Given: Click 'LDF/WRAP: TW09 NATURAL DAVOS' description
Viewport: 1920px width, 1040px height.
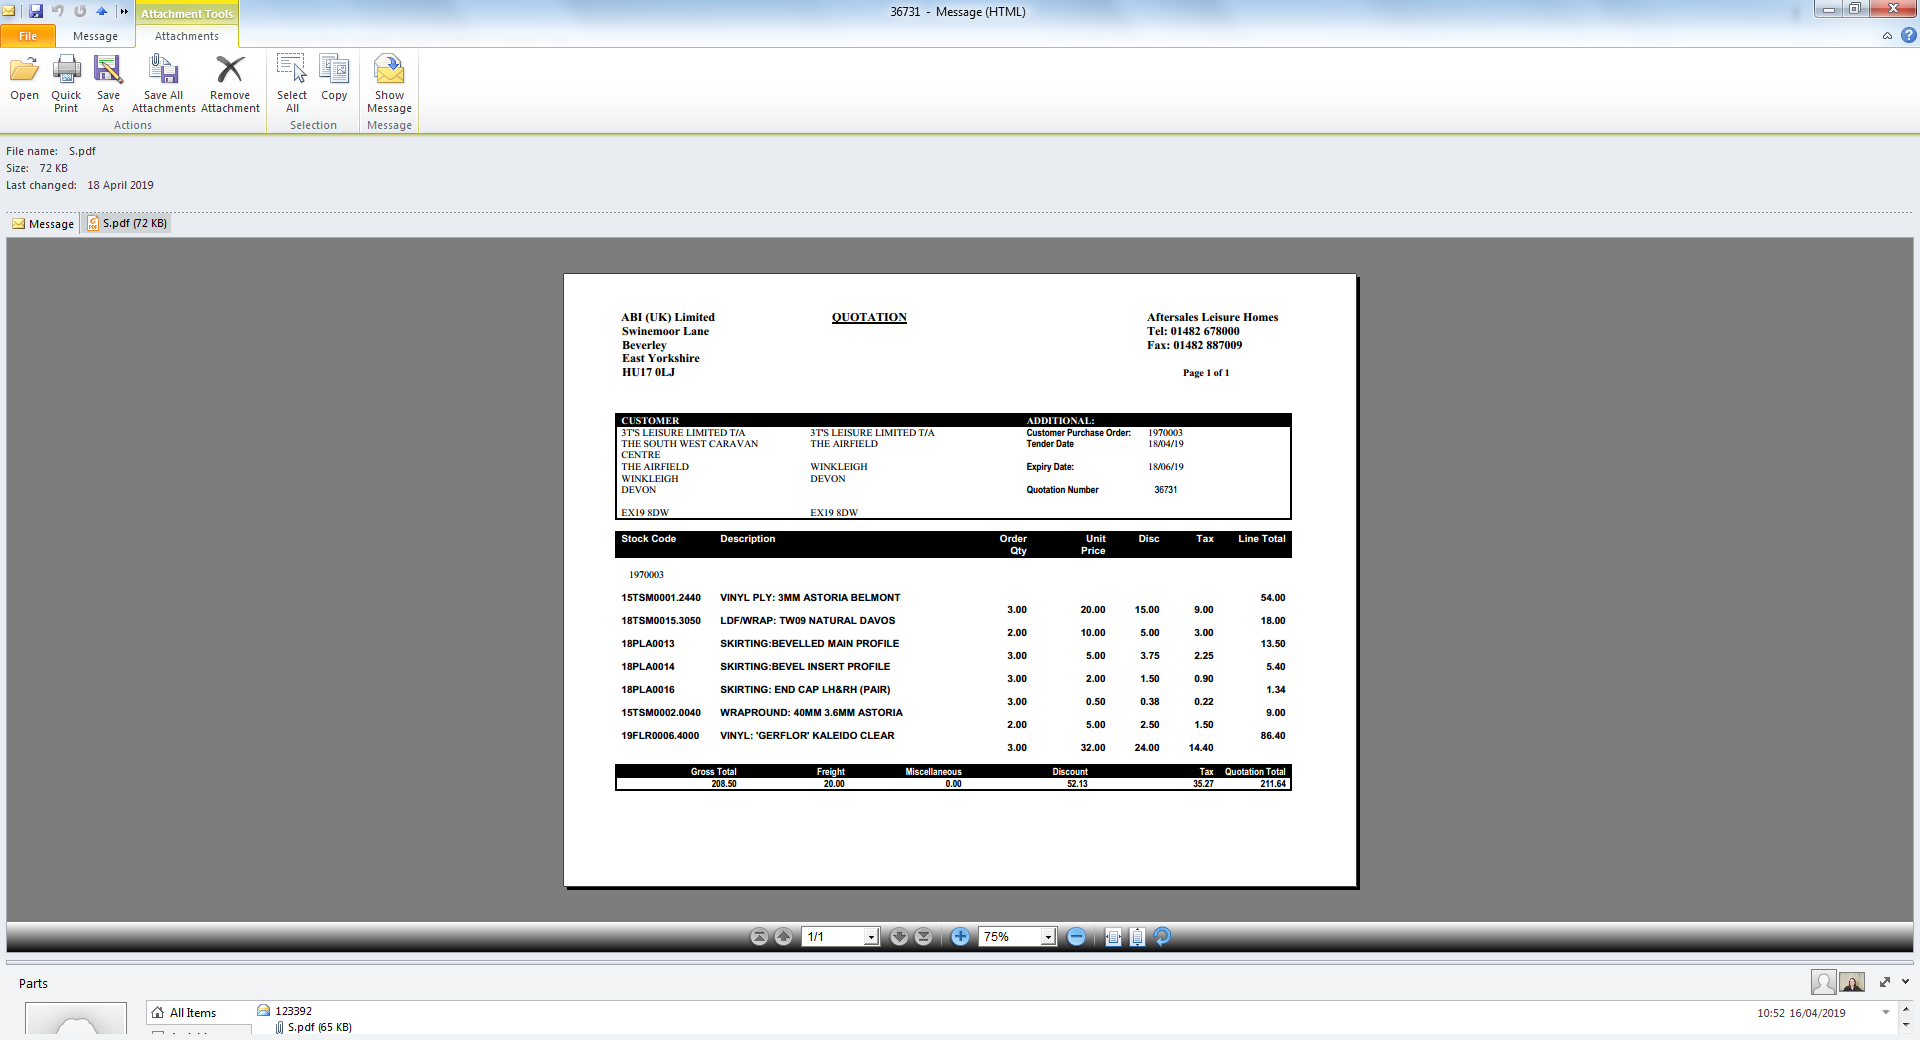Looking at the screenshot, I should [x=808, y=621].
